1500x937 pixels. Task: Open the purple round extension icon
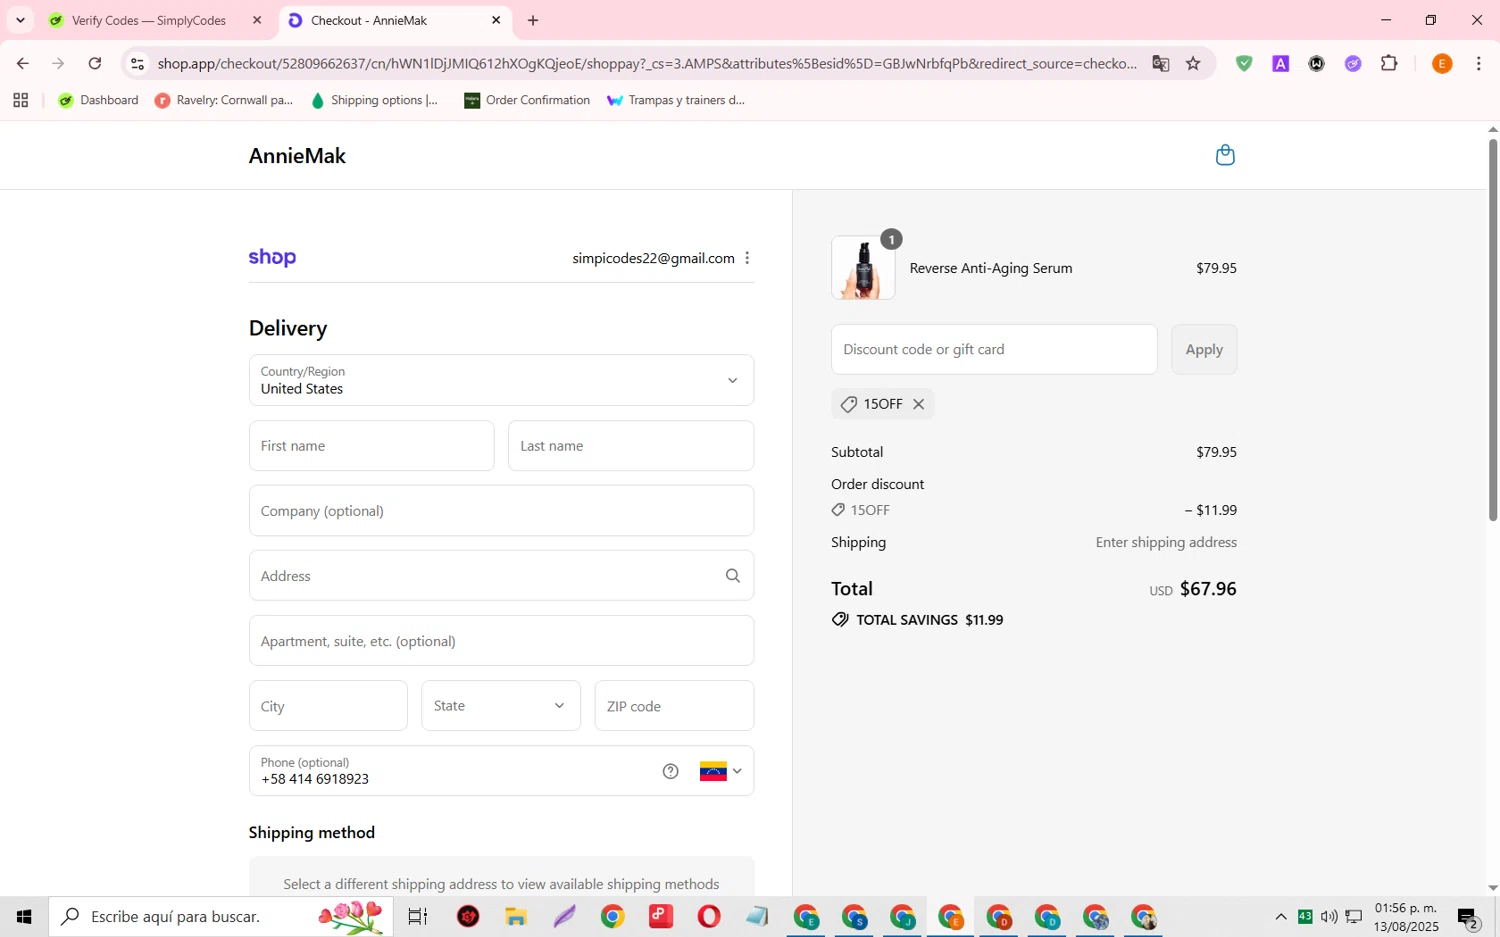click(x=1353, y=64)
